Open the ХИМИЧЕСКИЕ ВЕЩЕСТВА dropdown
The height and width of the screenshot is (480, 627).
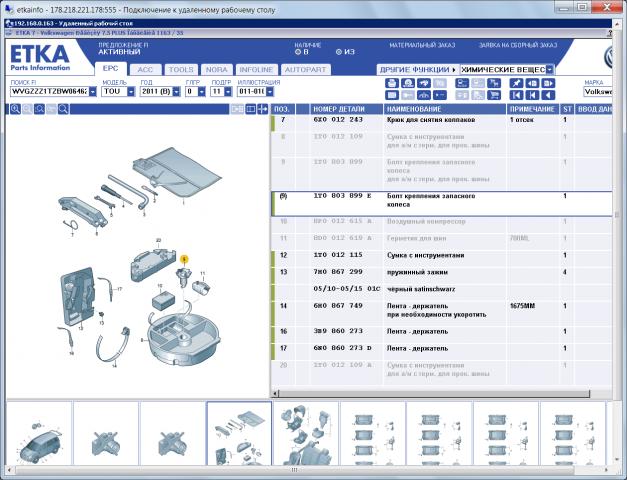(x=550, y=70)
